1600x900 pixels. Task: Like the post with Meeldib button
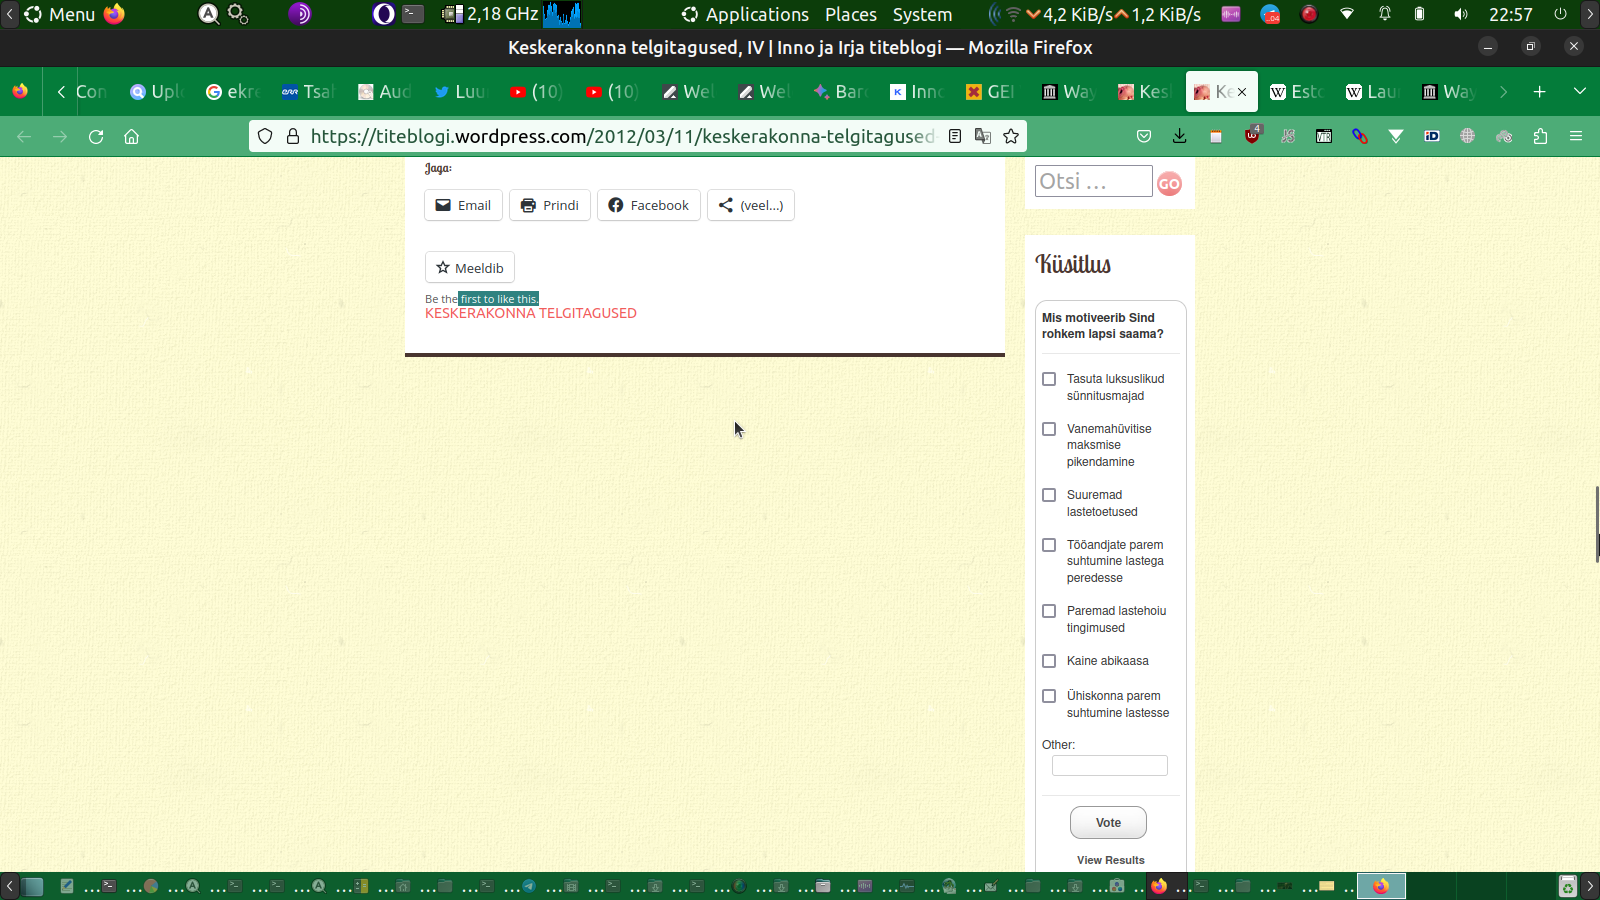470,267
